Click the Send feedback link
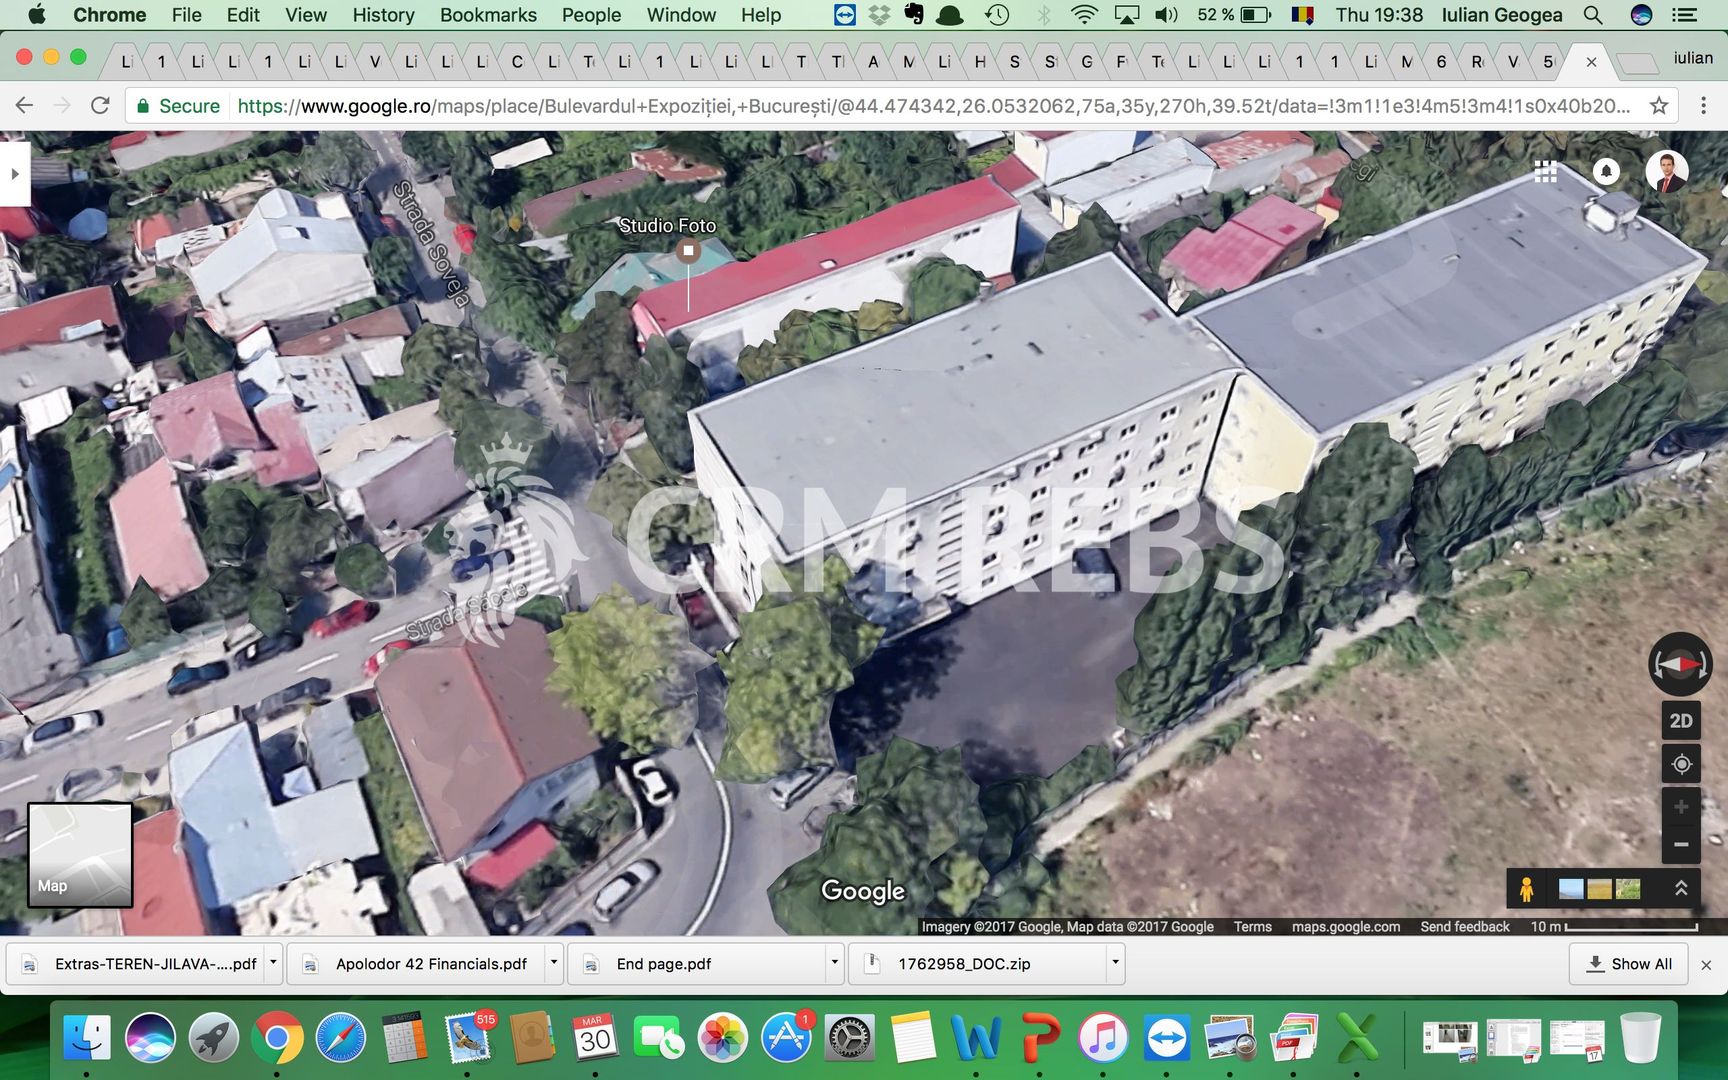This screenshot has width=1728, height=1080. pyautogui.click(x=1464, y=927)
